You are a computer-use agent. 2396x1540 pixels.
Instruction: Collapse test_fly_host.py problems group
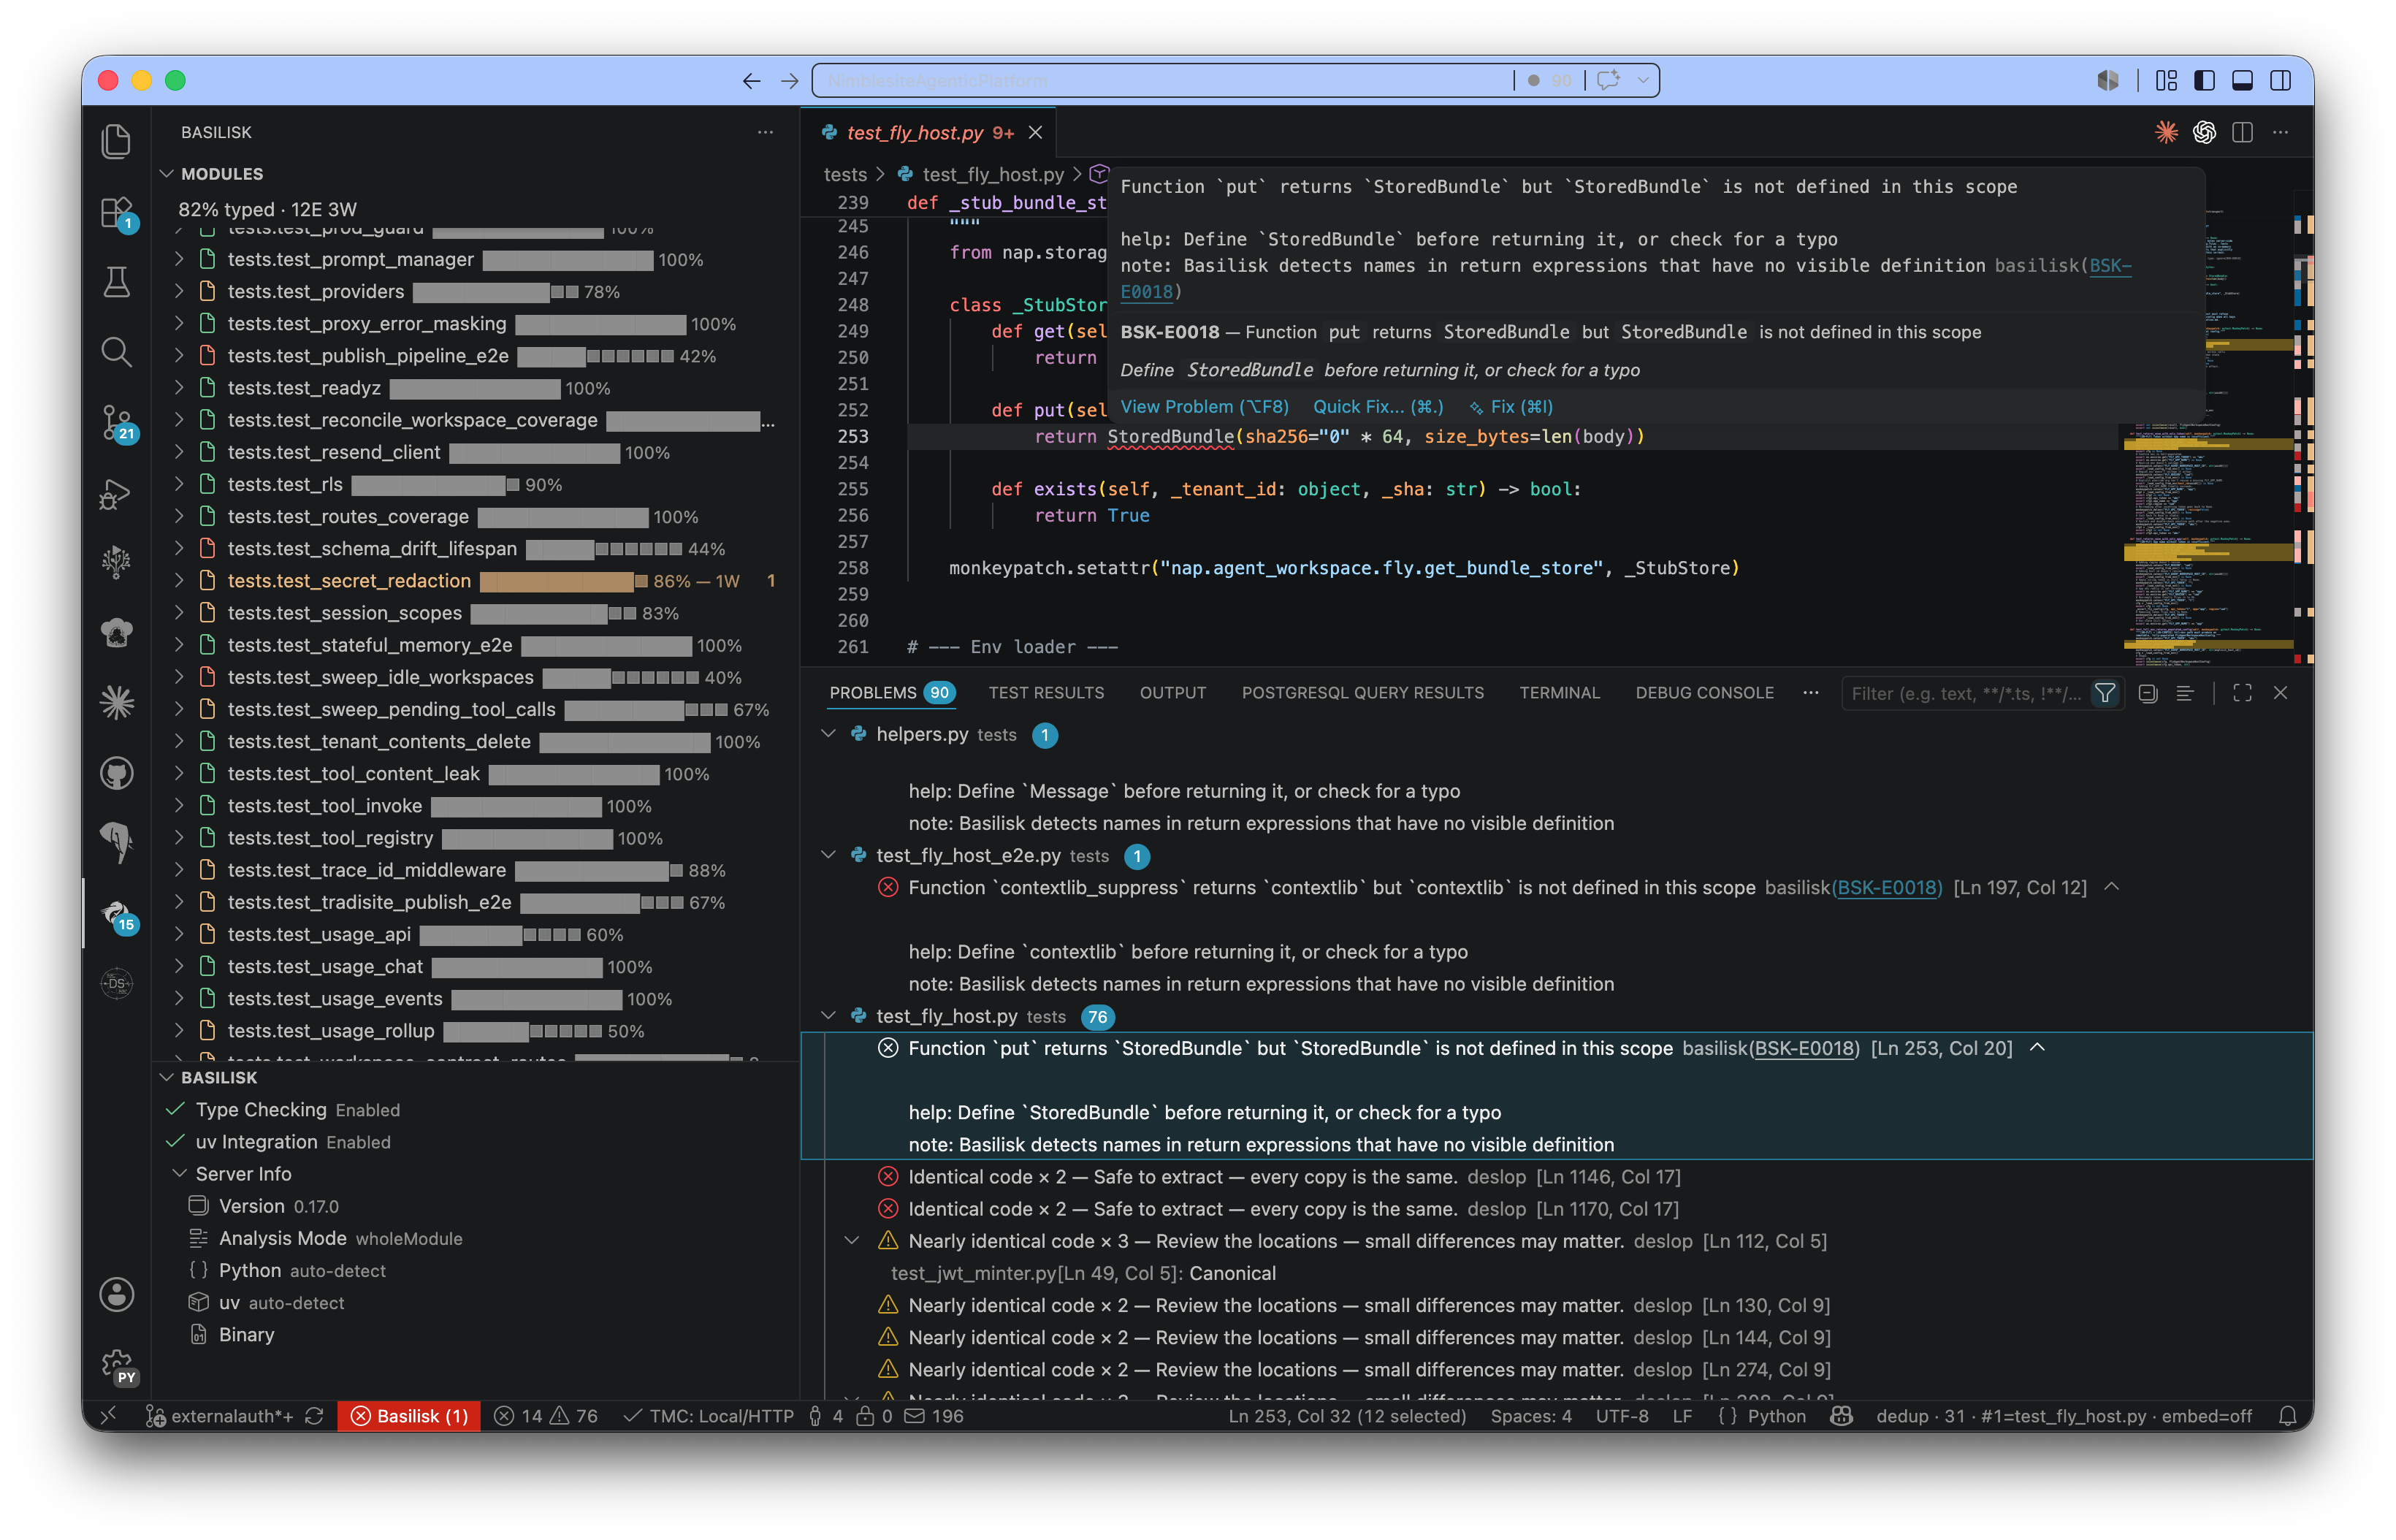click(828, 1015)
